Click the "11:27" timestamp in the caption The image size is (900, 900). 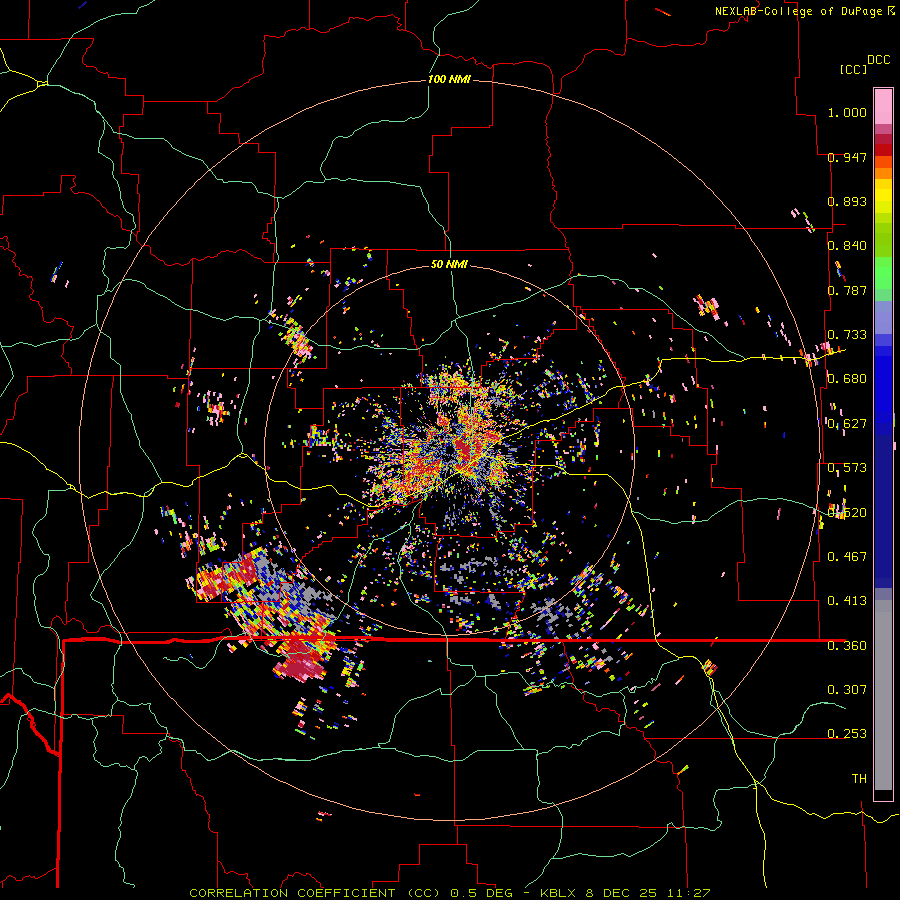(x=689, y=893)
